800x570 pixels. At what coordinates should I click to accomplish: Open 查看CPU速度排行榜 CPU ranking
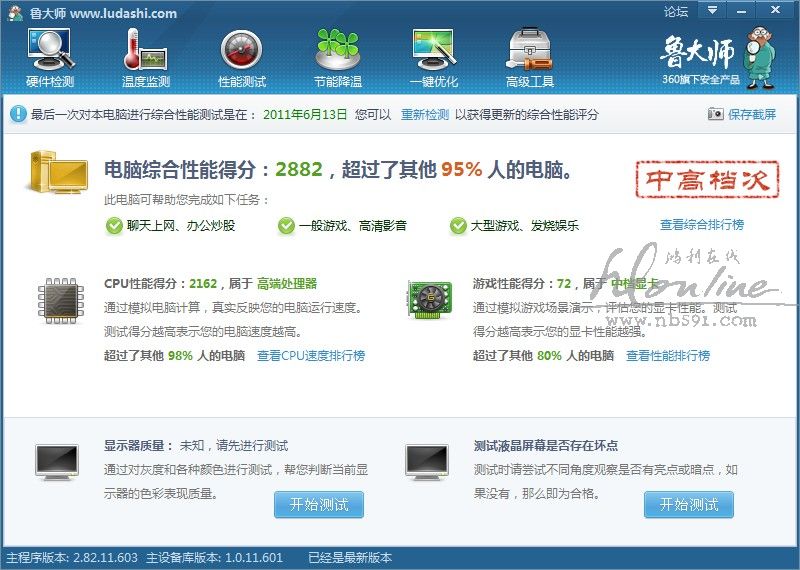[311, 356]
